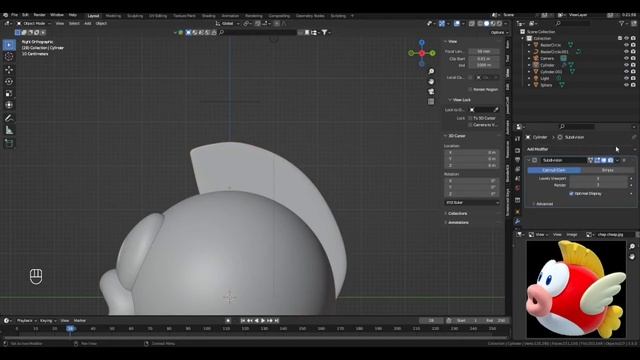The height and width of the screenshot is (360, 640).
Task: Select the Annotate pencil tool
Action: pos(9,118)
